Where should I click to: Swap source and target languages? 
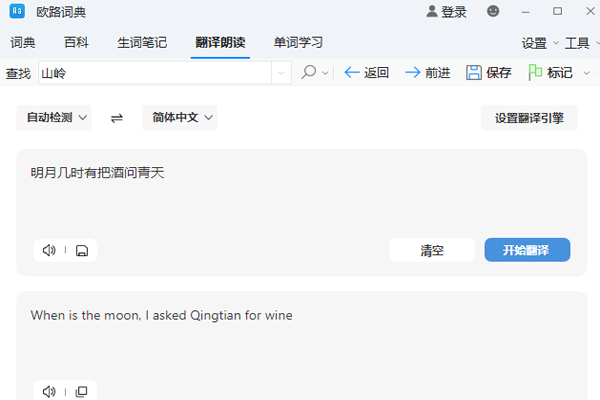117,118
